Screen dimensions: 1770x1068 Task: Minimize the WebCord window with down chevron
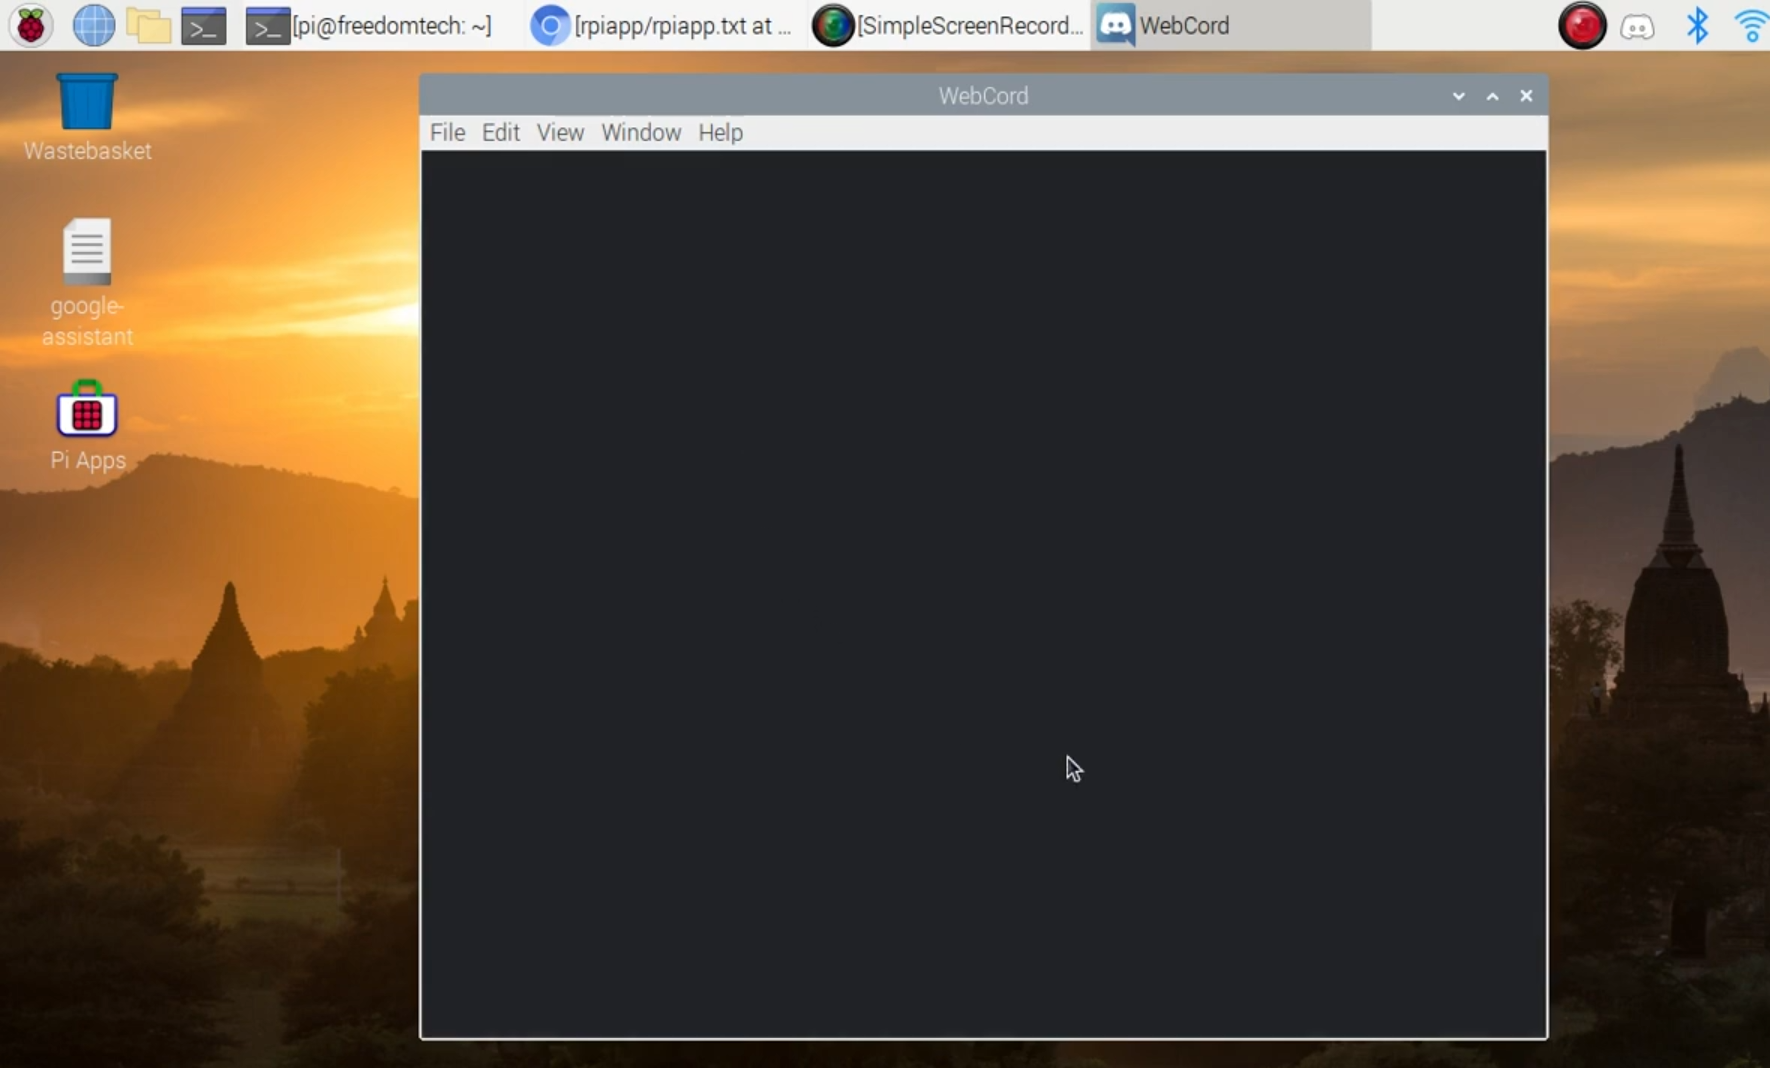[1458, 96]
